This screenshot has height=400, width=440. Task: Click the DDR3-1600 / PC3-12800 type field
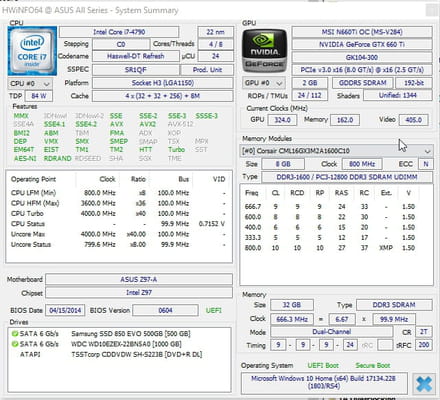tap(347, 177)
